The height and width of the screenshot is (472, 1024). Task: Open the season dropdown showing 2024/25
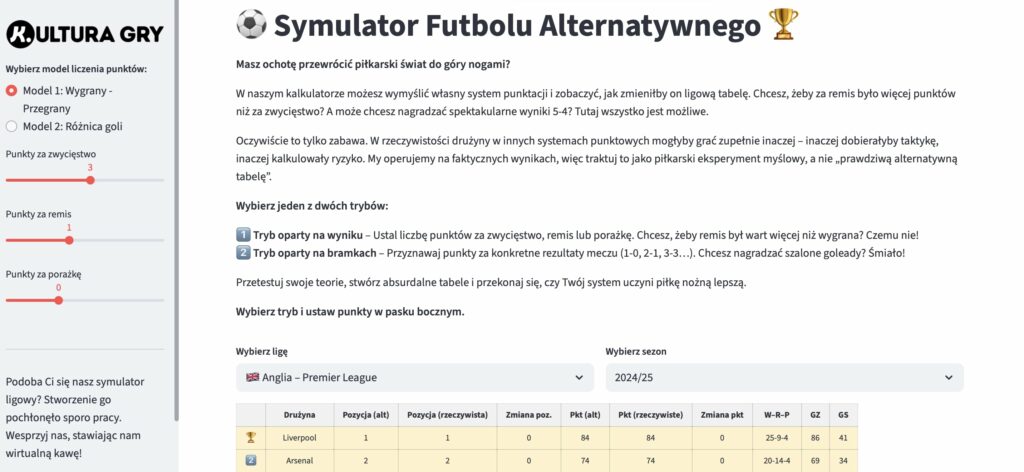784,377
